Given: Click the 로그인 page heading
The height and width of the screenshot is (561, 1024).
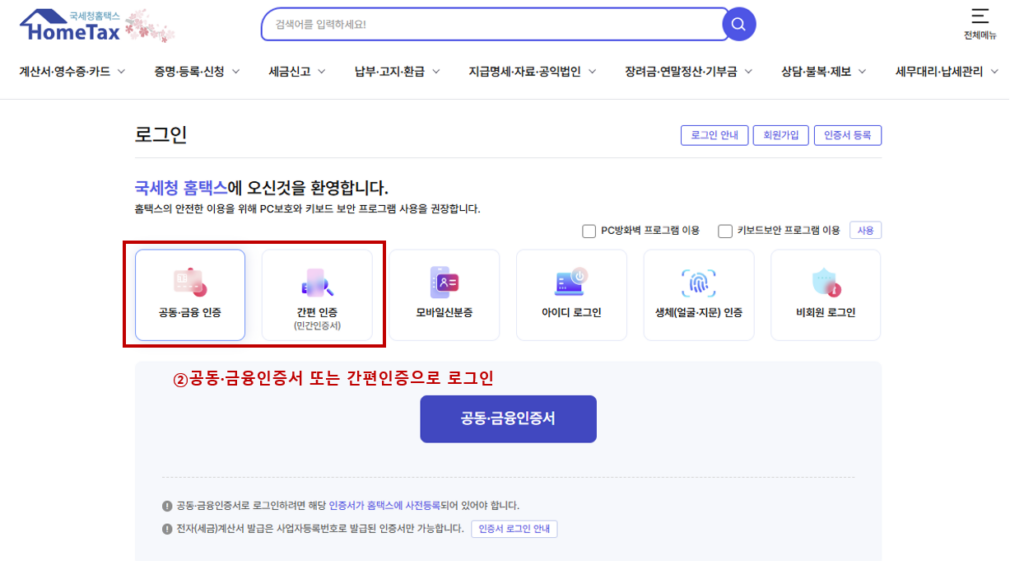Looking at the screenshot, I should point(161,135).
